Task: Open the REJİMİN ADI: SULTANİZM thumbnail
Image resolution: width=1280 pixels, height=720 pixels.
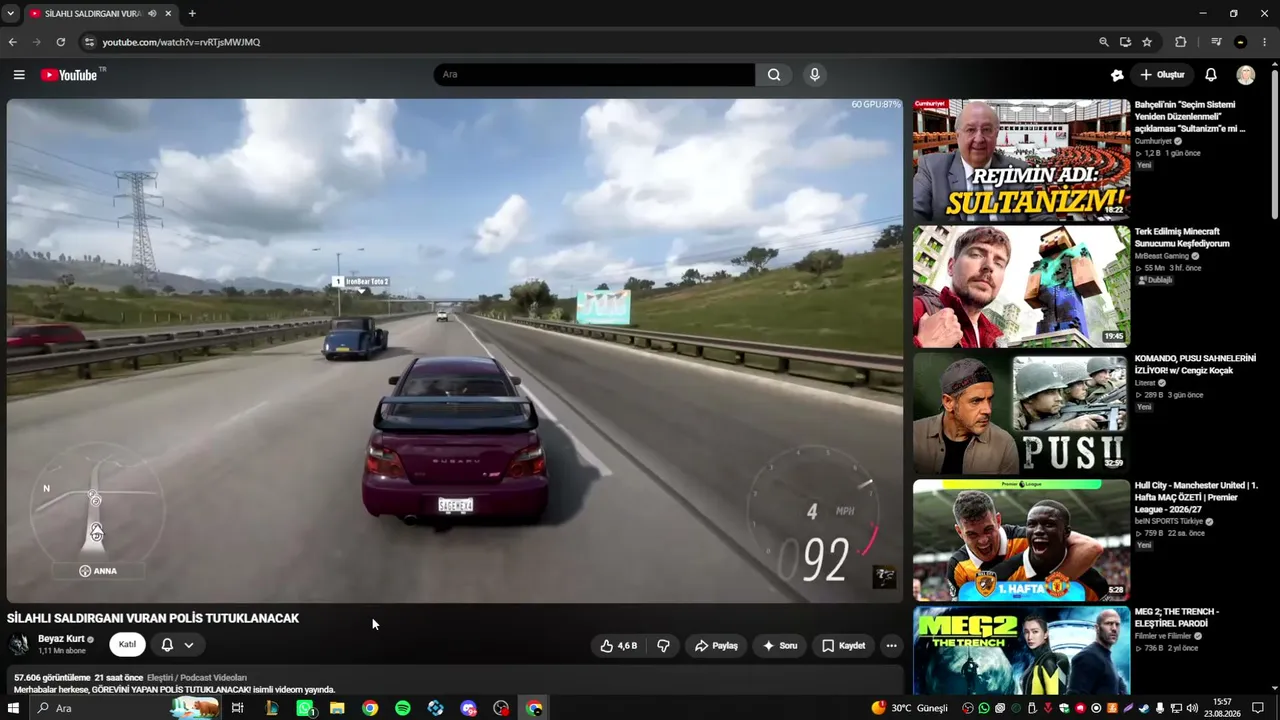Action: [1021, 159]
